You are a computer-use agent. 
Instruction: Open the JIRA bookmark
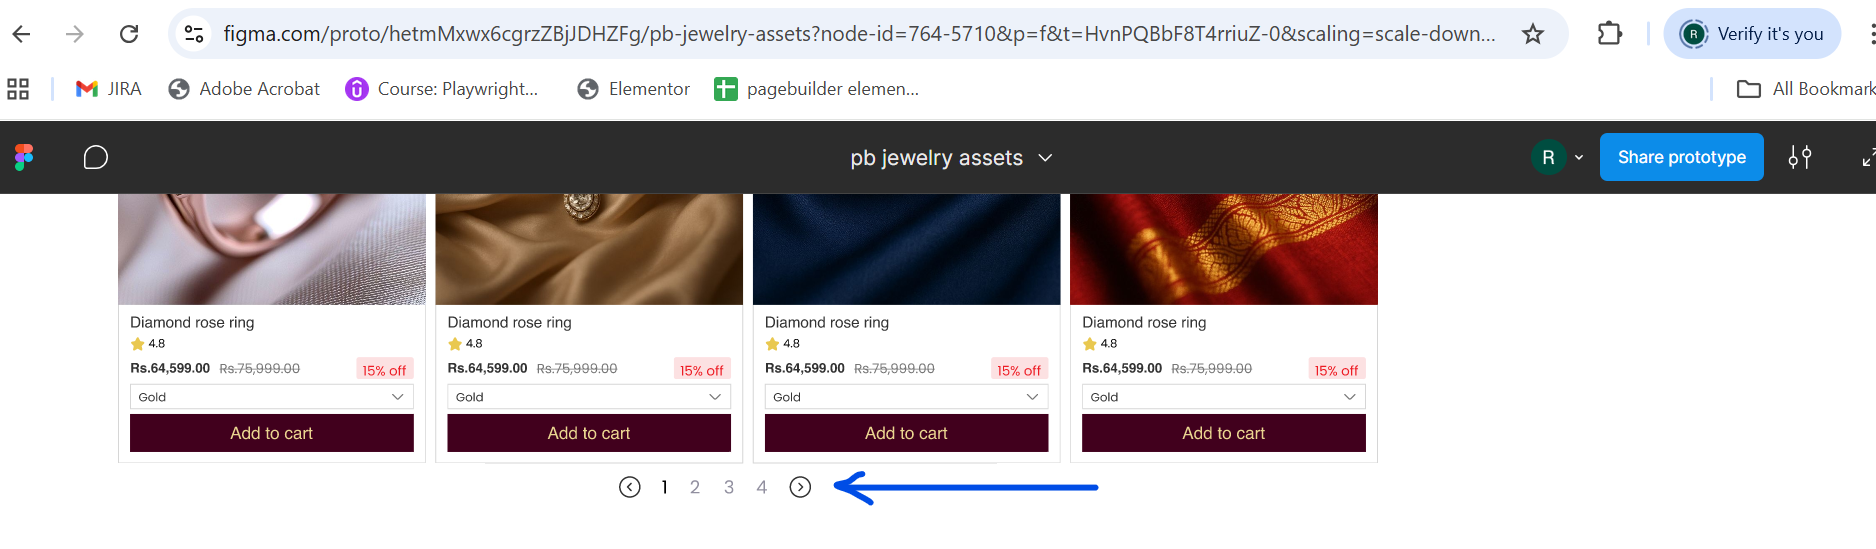109,89
